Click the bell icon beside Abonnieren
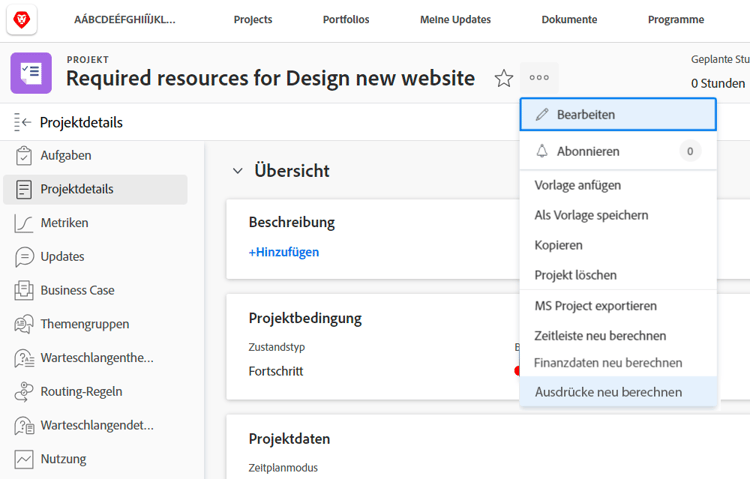 pos(542,151)
